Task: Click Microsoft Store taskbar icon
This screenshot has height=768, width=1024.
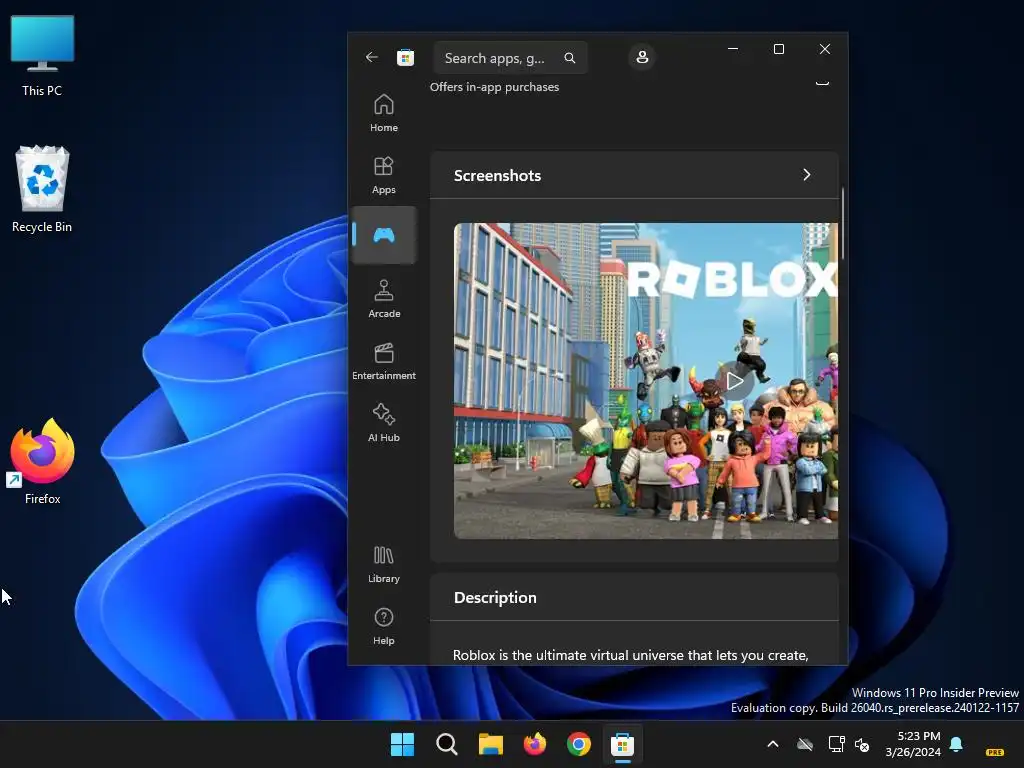Action: point(622,744)
